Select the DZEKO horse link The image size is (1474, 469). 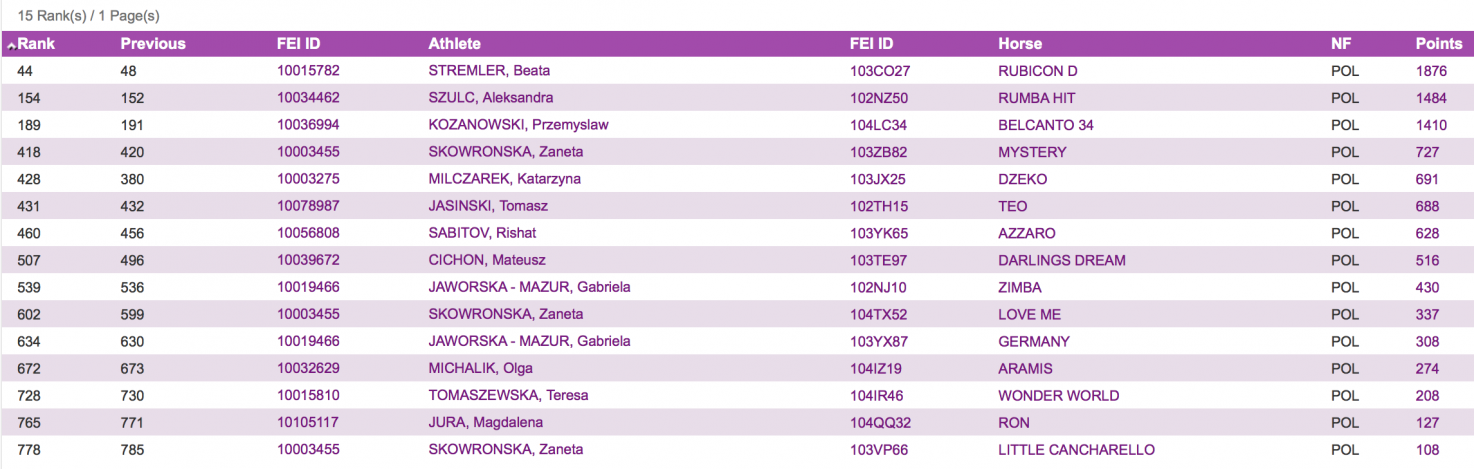point(1020,179)
